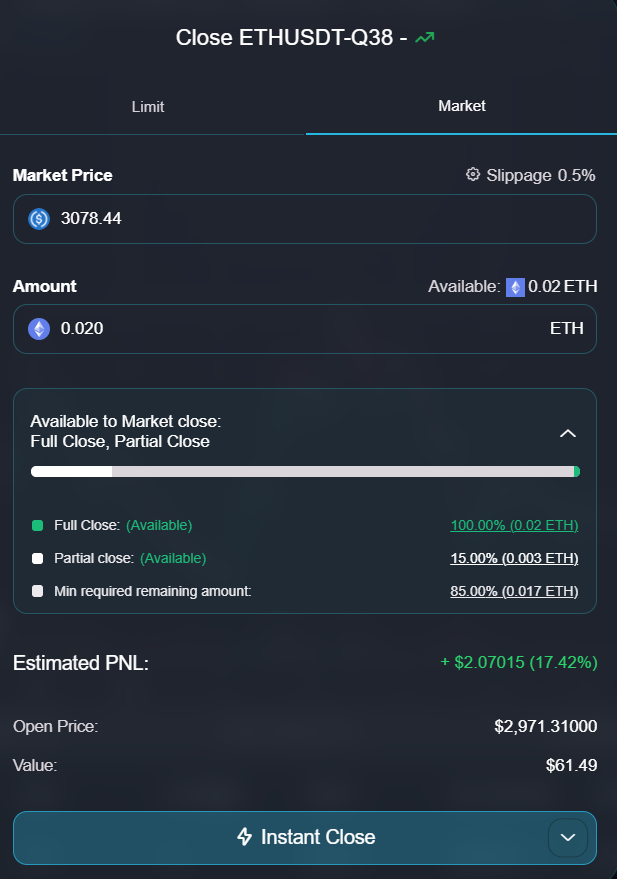Click the ETH icon next to Available balance
Image resolution: width=617 pixels, height=879 pixels.
click(515, 287)
